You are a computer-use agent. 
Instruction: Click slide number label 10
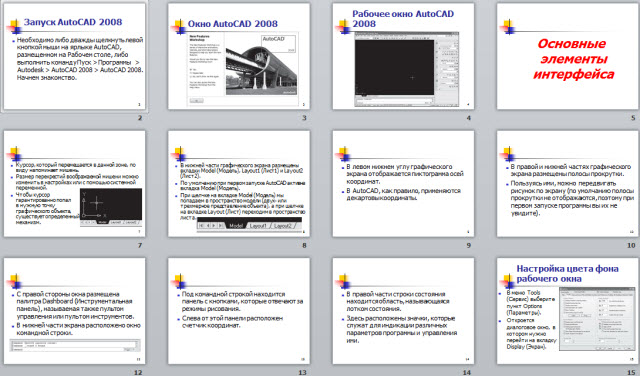pyautogui.click(x=631, y=245)
